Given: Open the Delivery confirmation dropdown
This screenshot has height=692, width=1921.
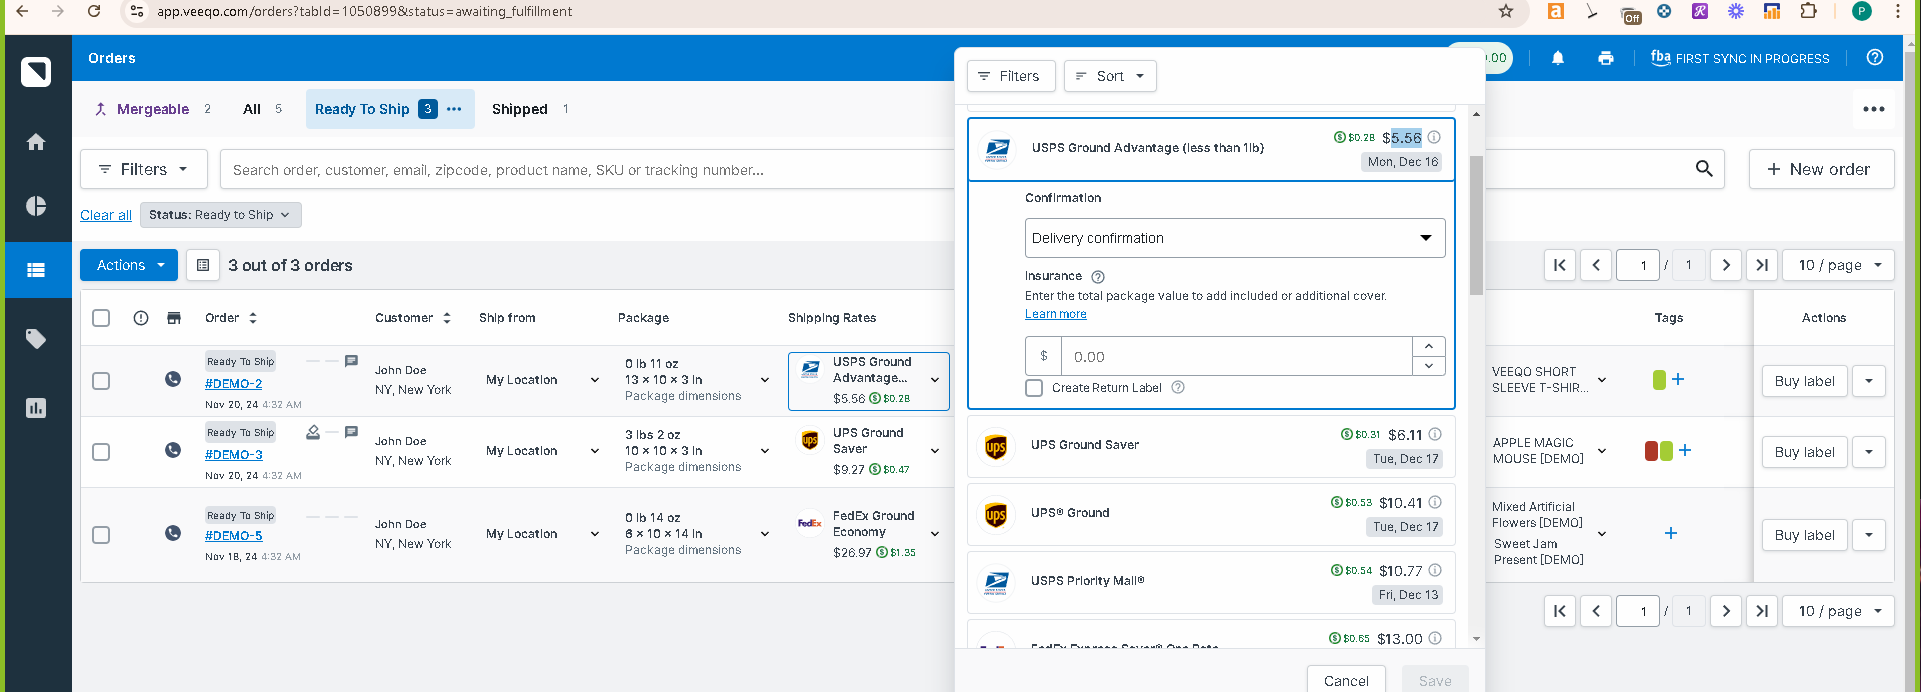Looking at the screenshot, I should tap(1235, 238).
